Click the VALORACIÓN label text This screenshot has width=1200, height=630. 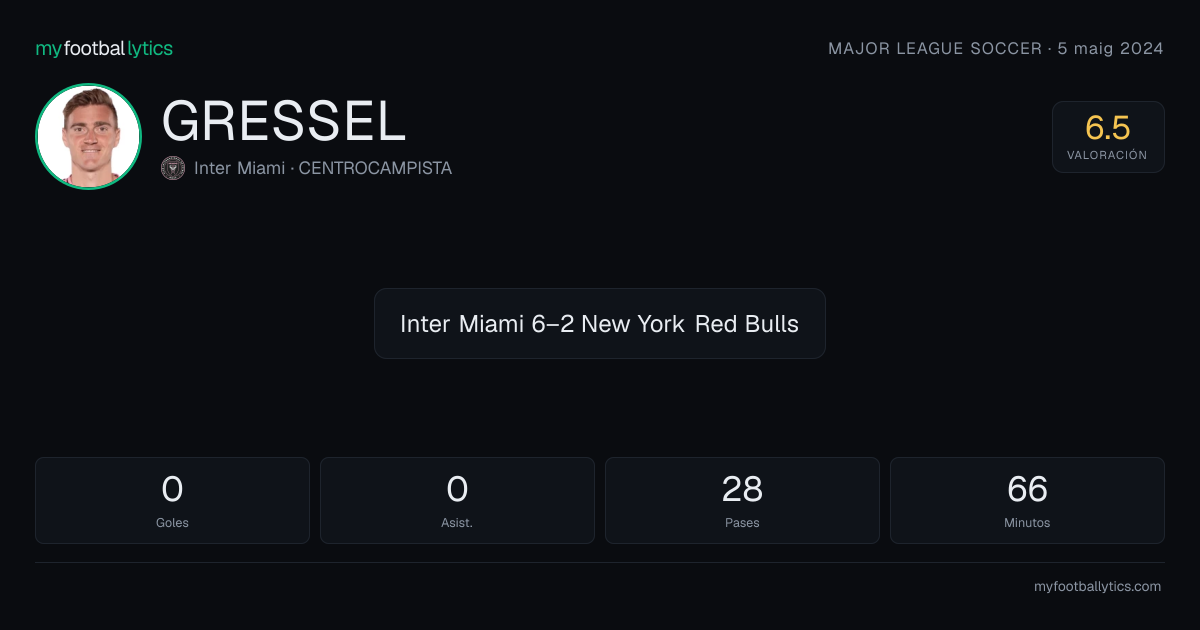(1107, 155)
